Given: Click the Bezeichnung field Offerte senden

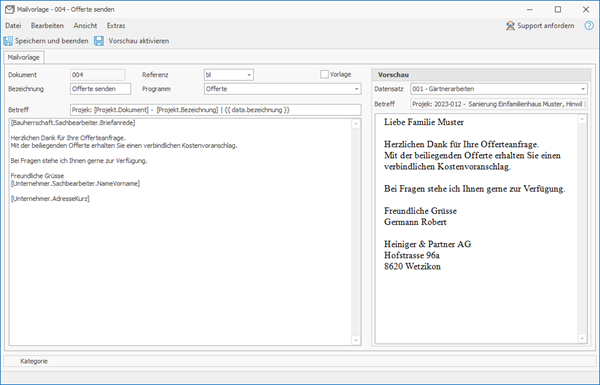Looking at the screenshot, I should [x=100, y=89].
